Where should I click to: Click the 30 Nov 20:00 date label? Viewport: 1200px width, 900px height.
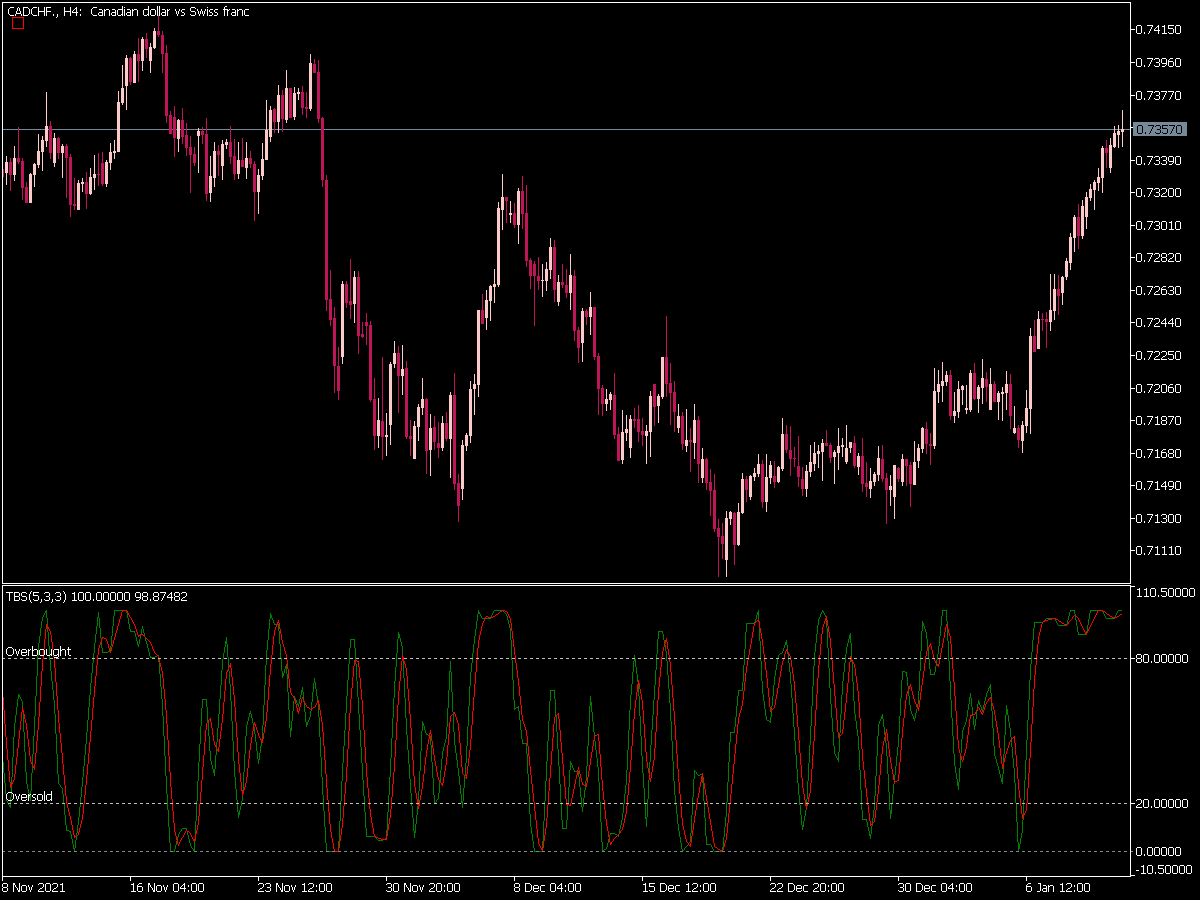tap(423, 887)
